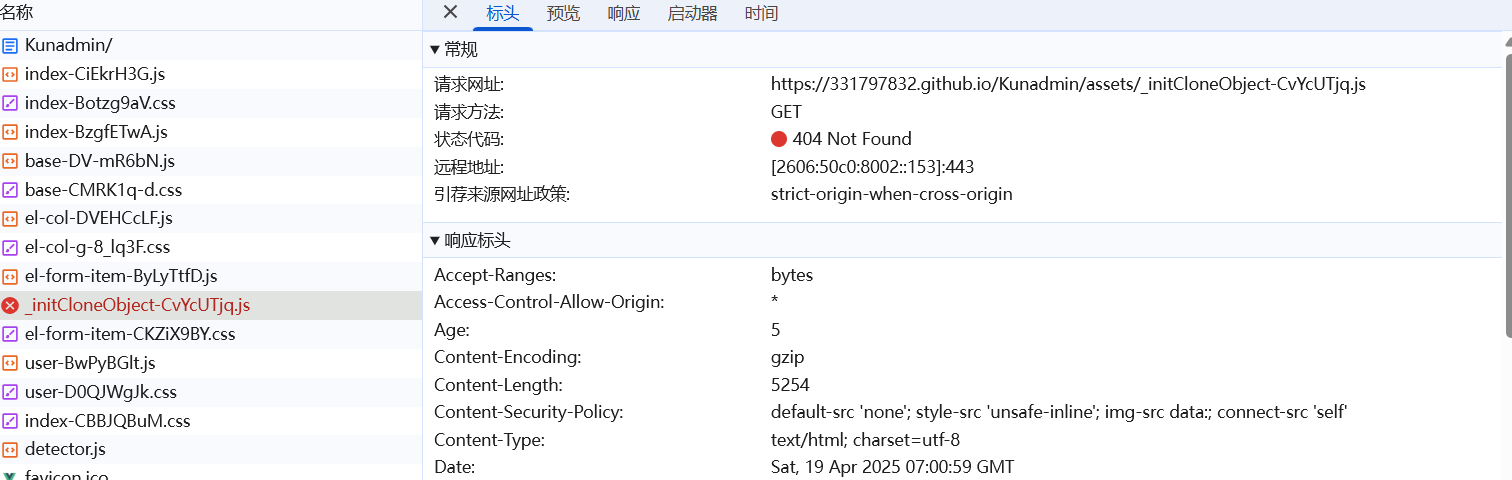Click the stylesheet icon beside el-form-item-CKZiX9BY.css

coord(10,334)
